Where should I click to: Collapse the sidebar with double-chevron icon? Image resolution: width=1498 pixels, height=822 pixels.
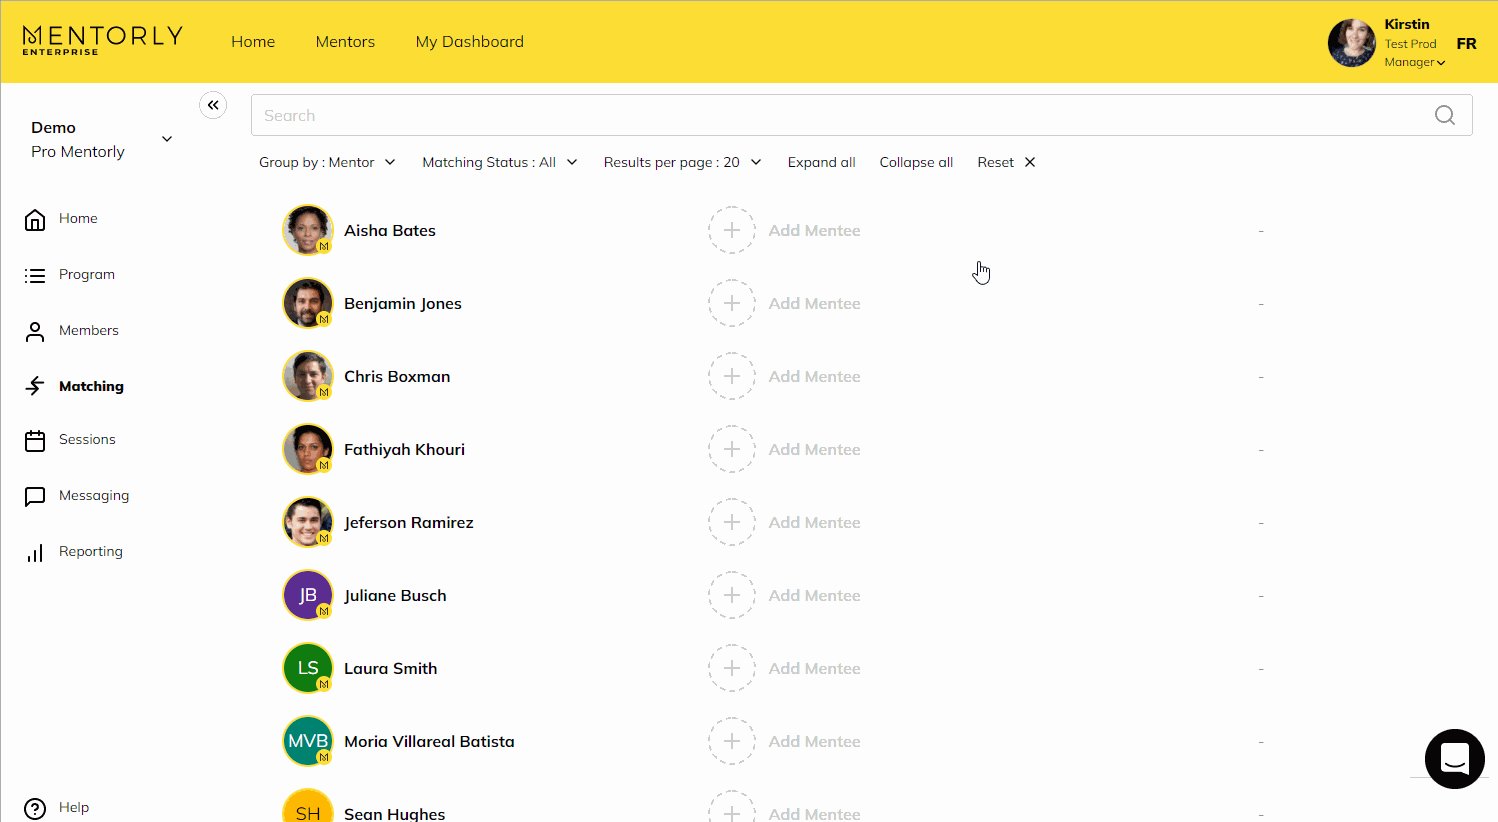[213, 105]
